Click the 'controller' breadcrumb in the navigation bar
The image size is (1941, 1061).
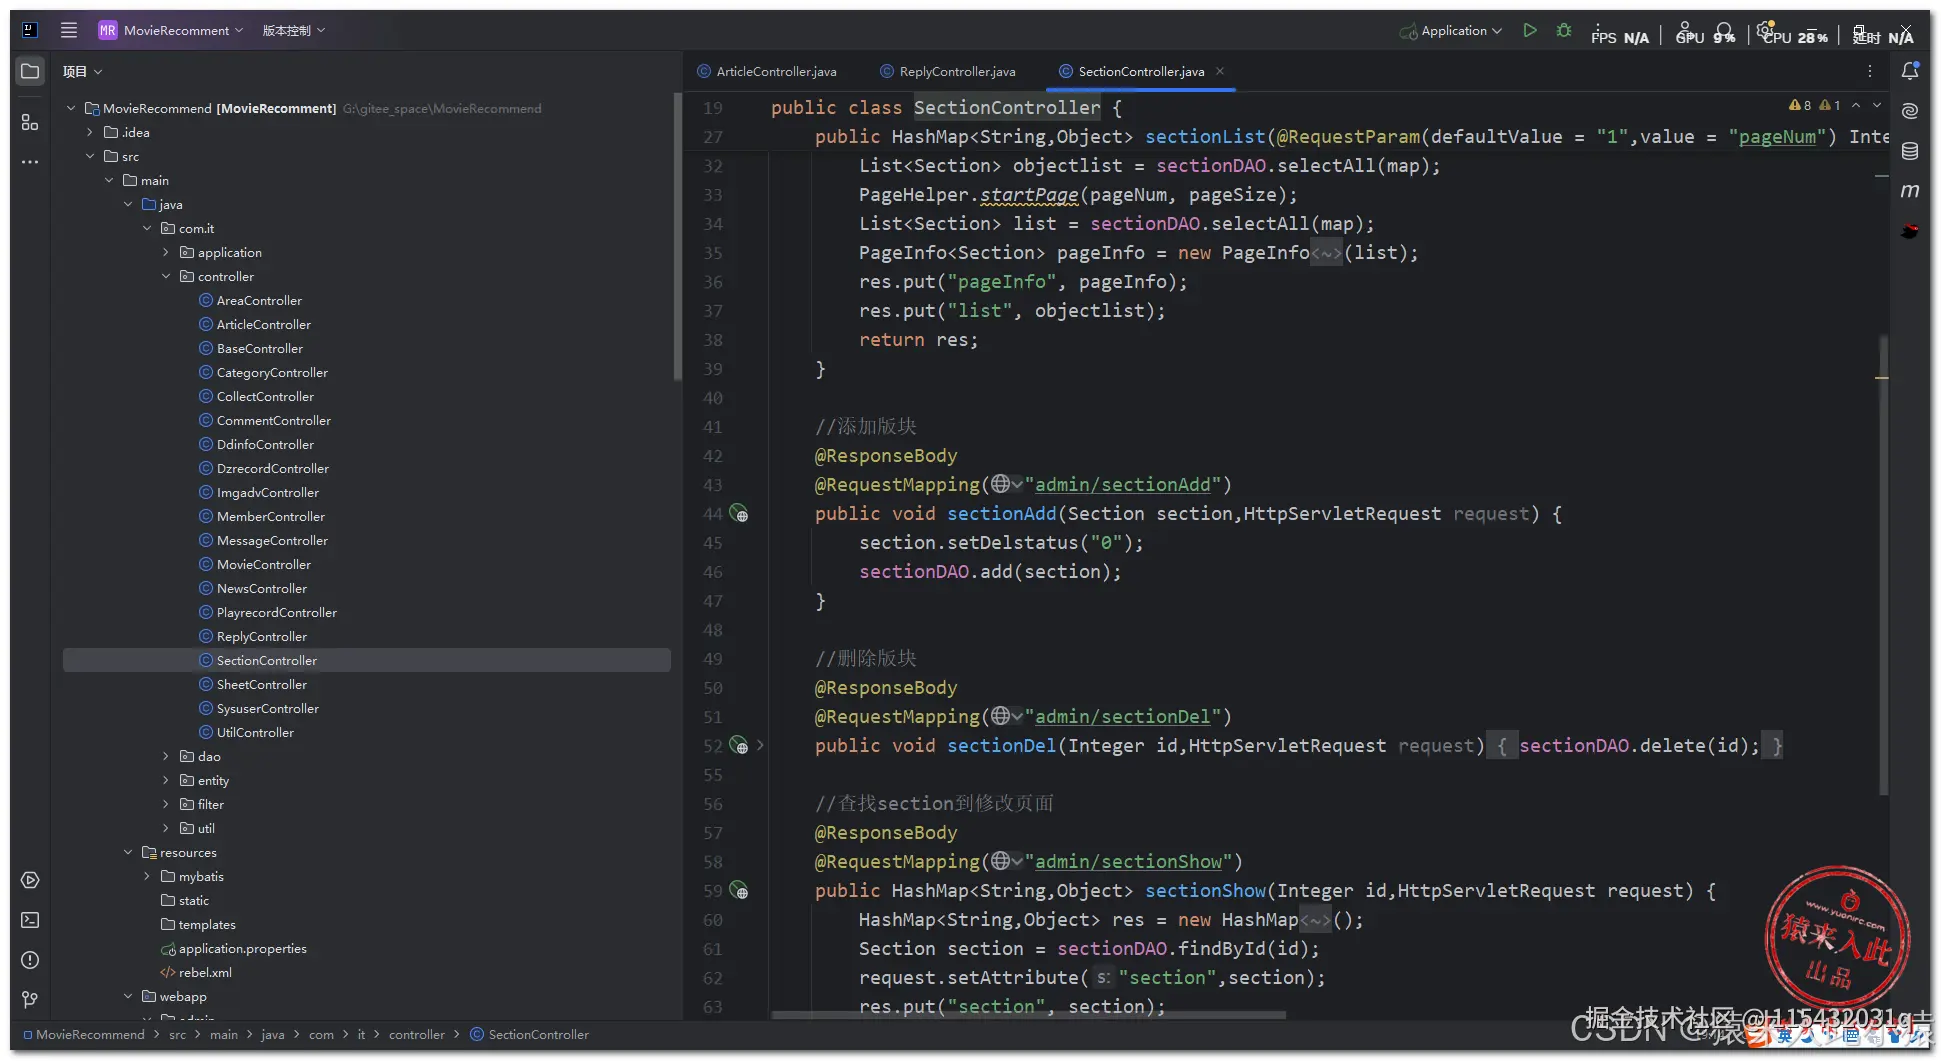point(417,1034)
